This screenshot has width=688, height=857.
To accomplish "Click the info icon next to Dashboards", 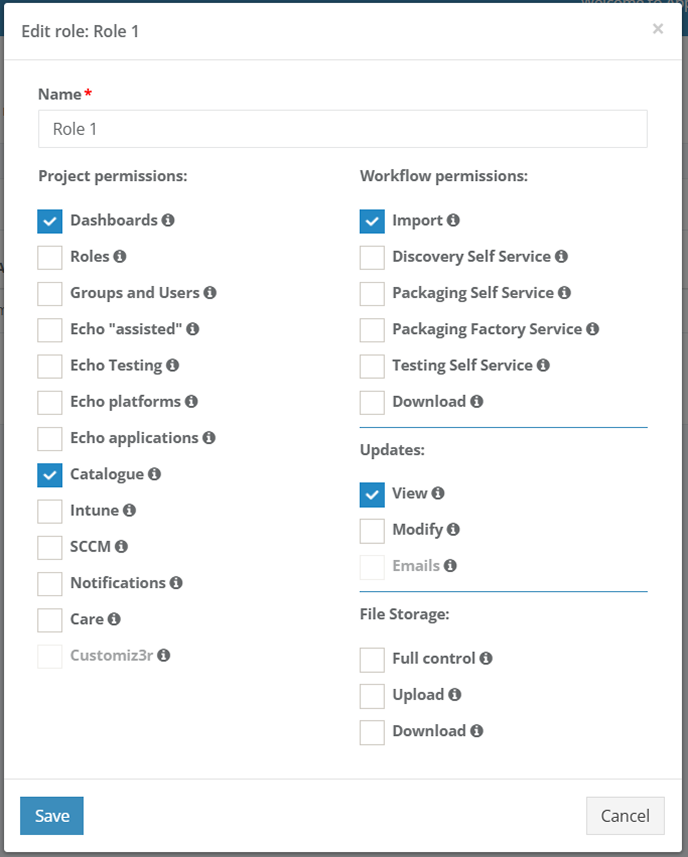I will (168, 220).
